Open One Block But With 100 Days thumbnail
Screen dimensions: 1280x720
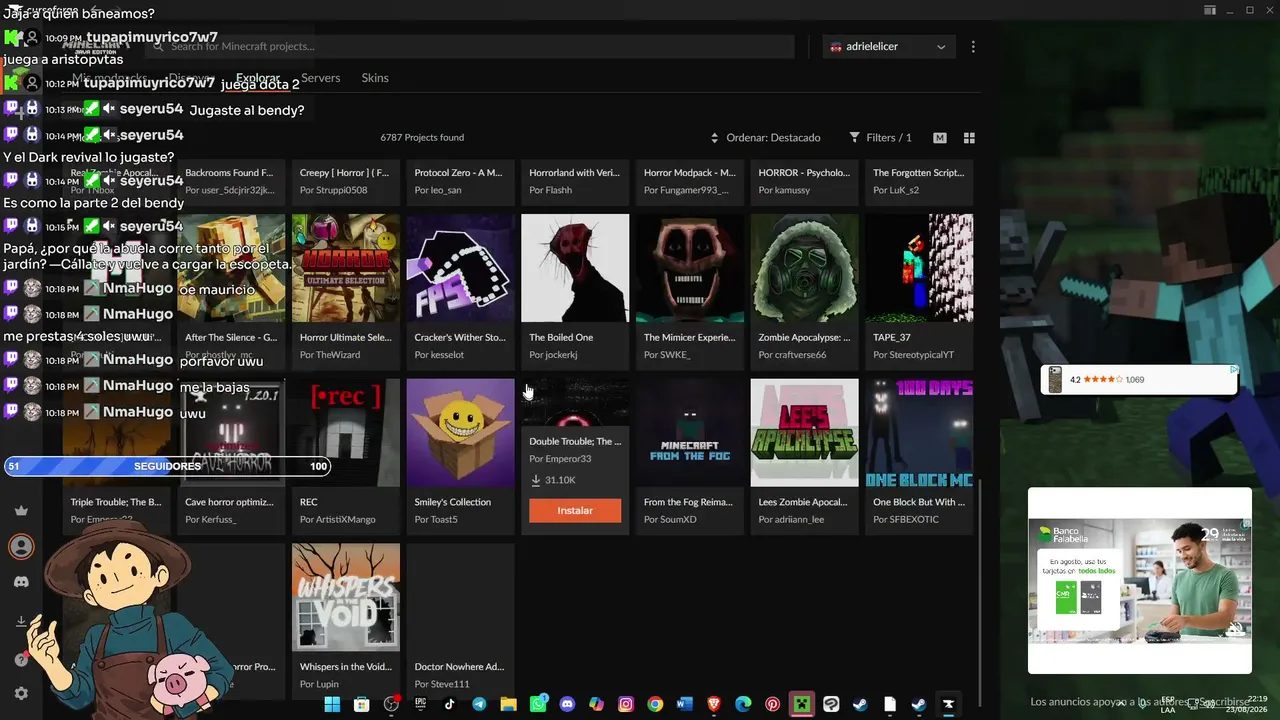click(919, 433)
